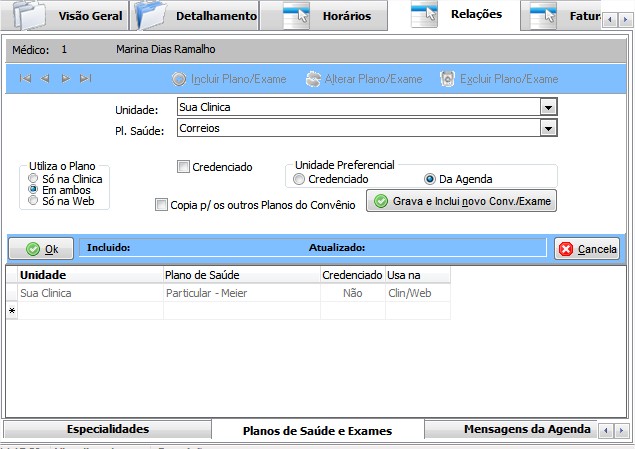Go to the previous record arrow
Image resolution: width=635 pixels, height=449 pixels.
[x=45, y=79]
